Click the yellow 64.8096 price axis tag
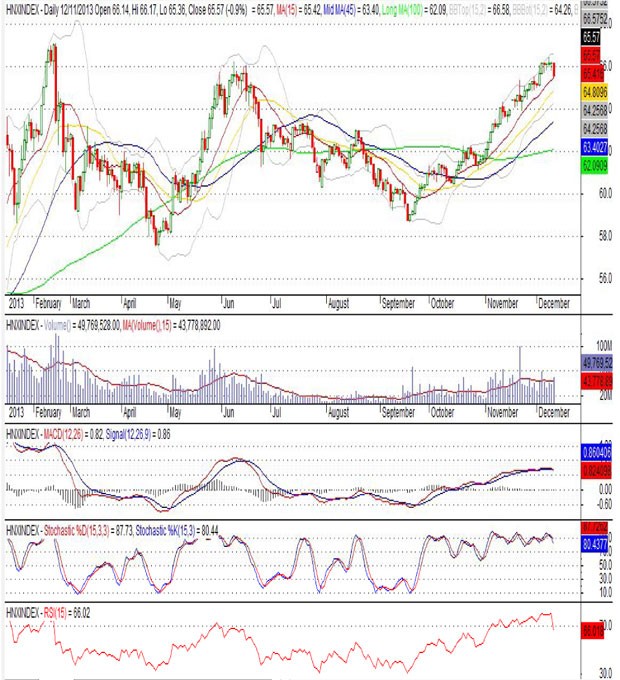This screenshot has height=680, width=620. 595,89
